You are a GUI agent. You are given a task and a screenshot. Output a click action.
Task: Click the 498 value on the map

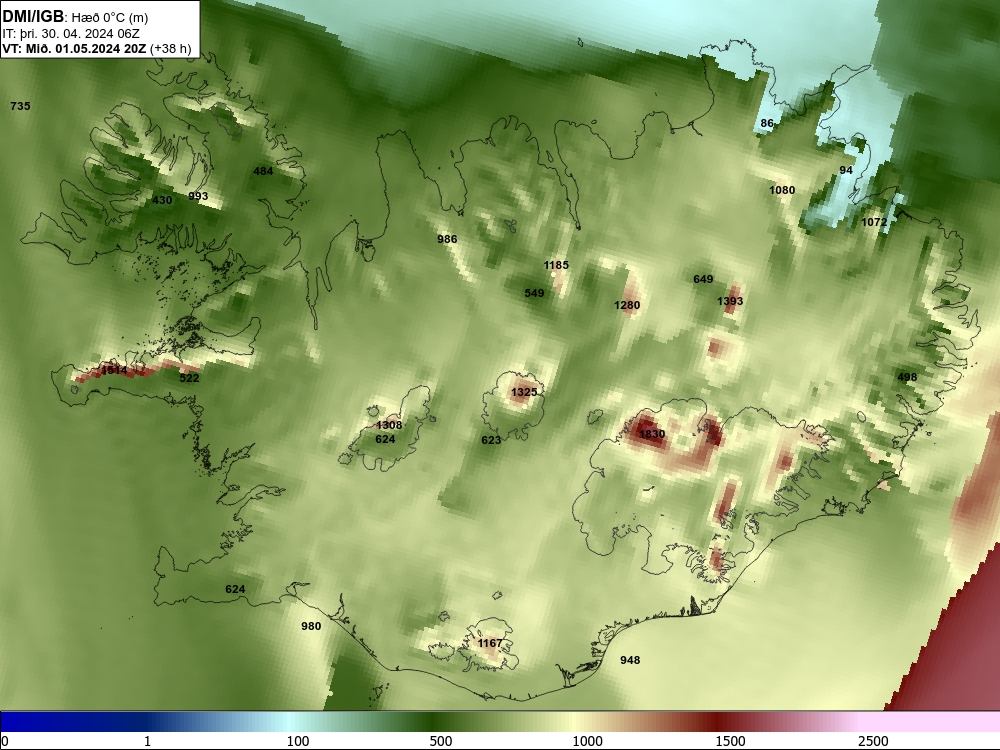(x=907, y=378)
